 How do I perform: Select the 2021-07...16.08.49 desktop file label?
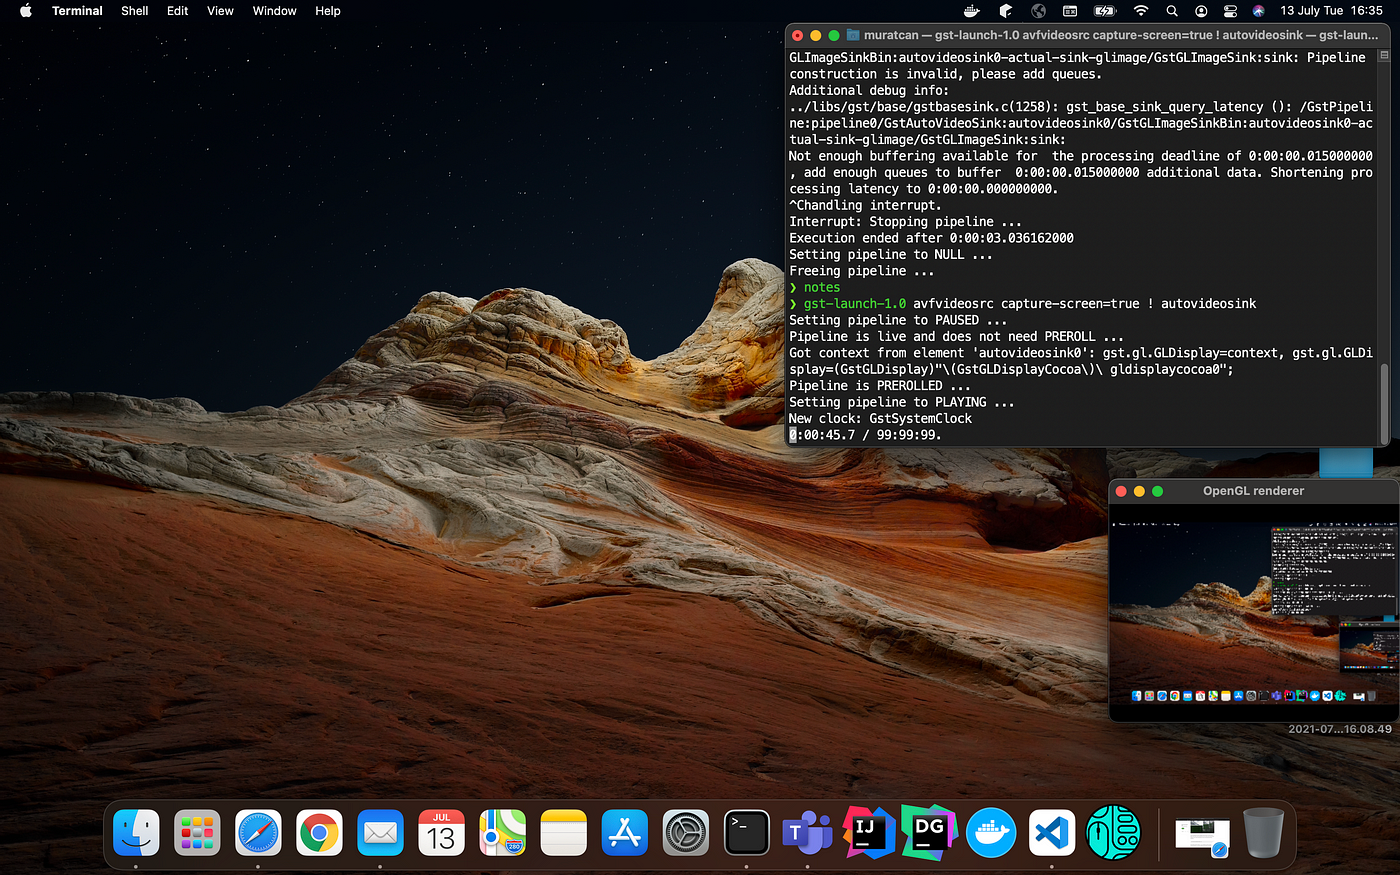tap(1340, 729)
